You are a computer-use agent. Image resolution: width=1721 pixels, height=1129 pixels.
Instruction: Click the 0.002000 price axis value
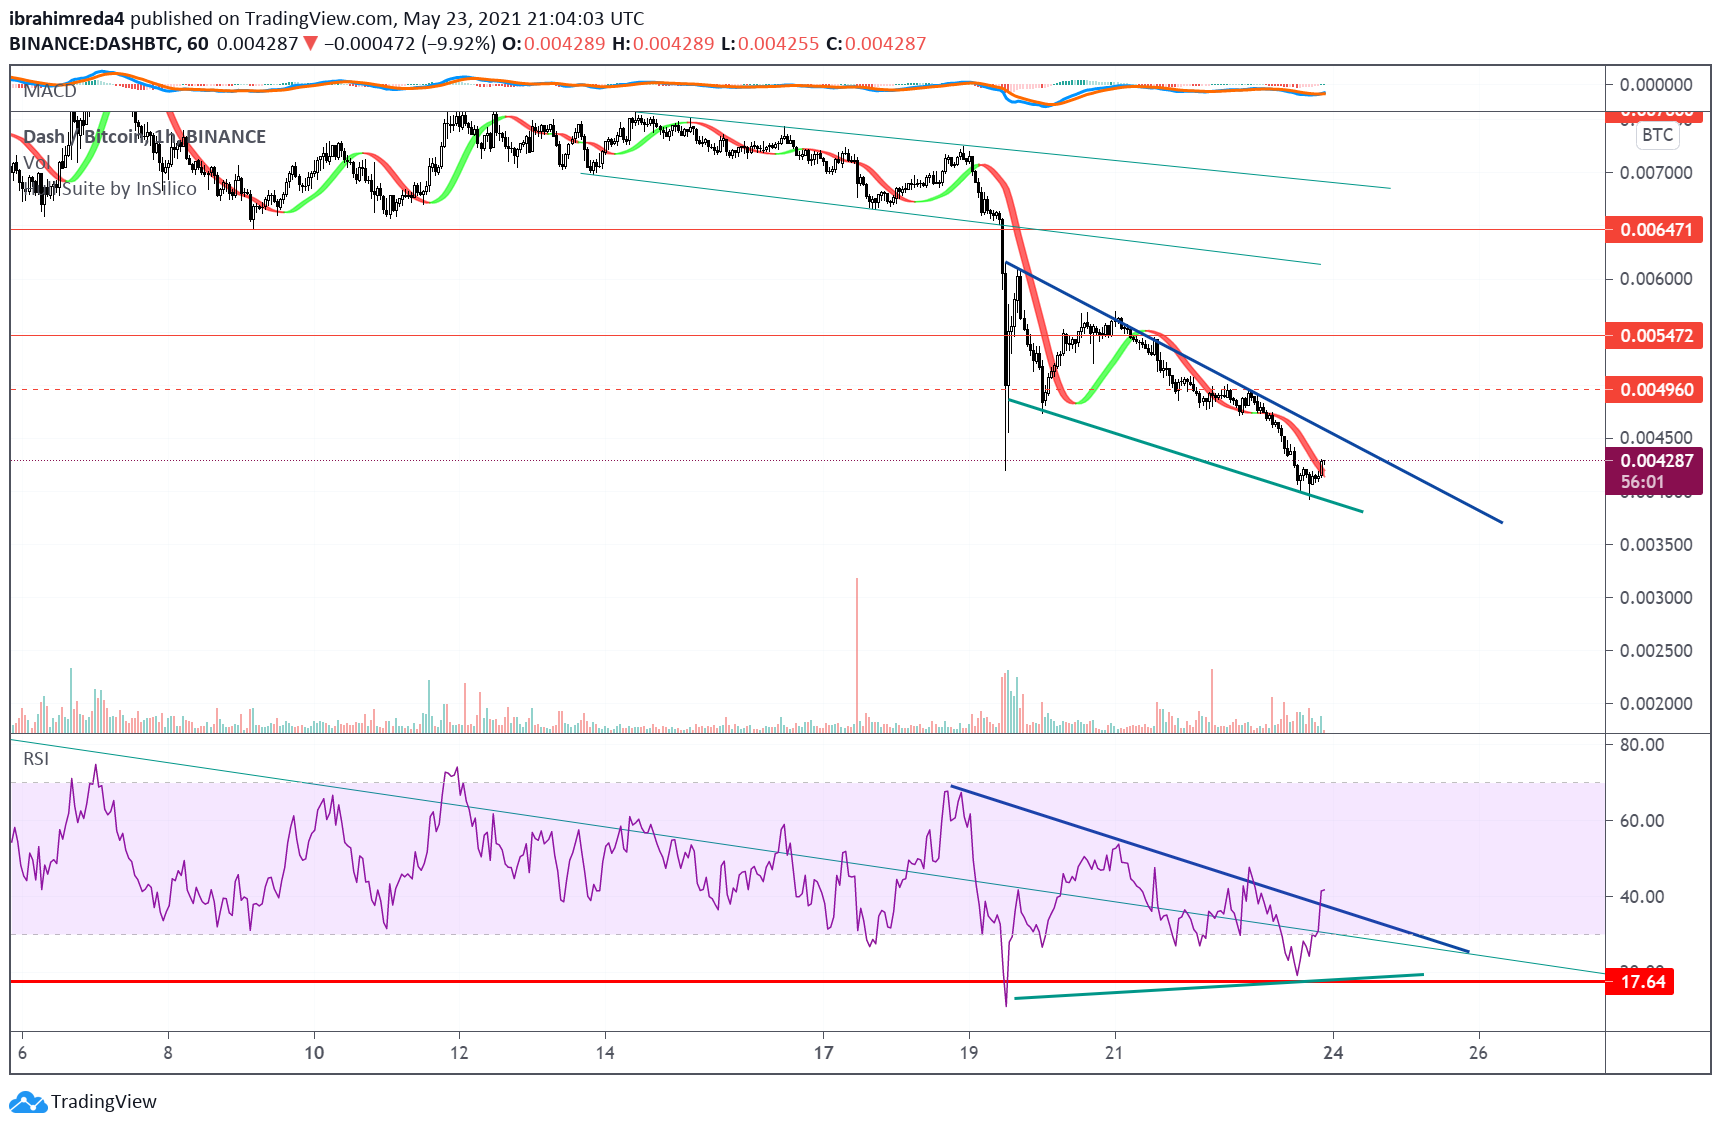click(1656, 704)
